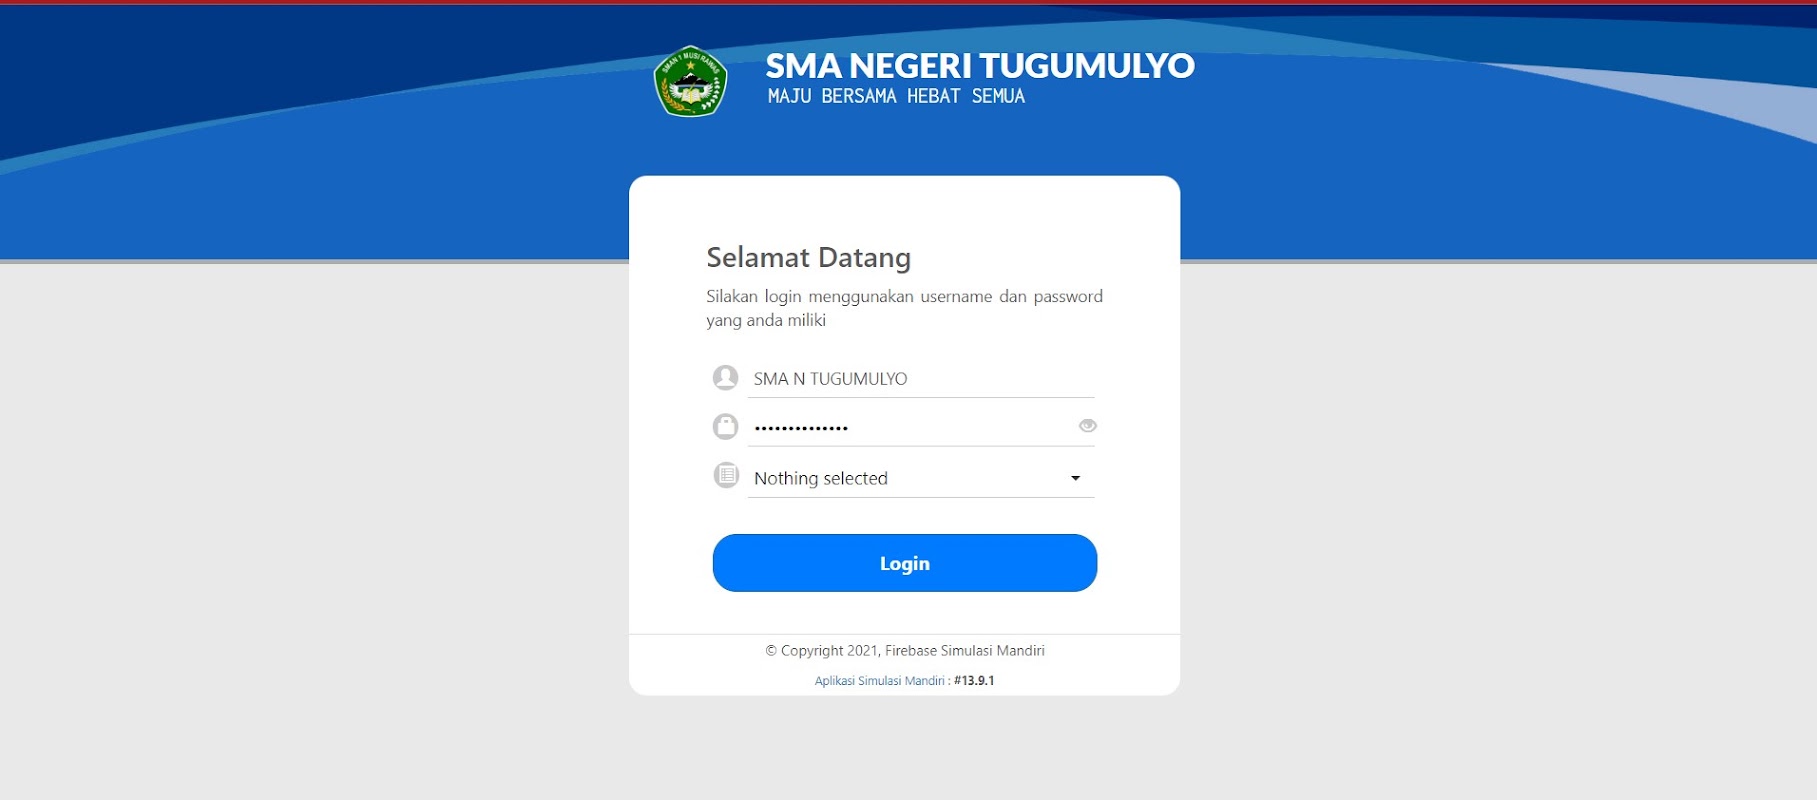Click the Selamat Datang heading
1817x800 pixels.
[808, 258]
